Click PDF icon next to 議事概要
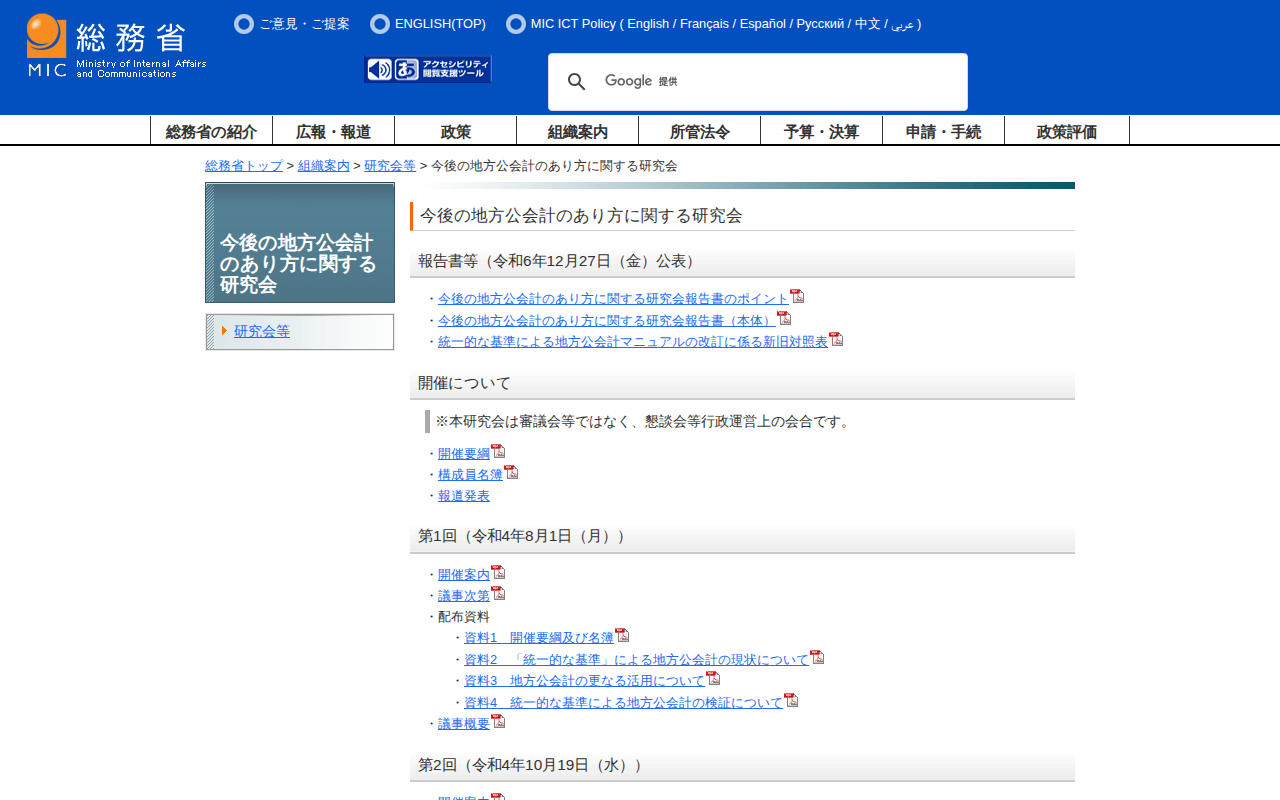The height and width of the screenshot is (800, 1280). pos(498,721)
